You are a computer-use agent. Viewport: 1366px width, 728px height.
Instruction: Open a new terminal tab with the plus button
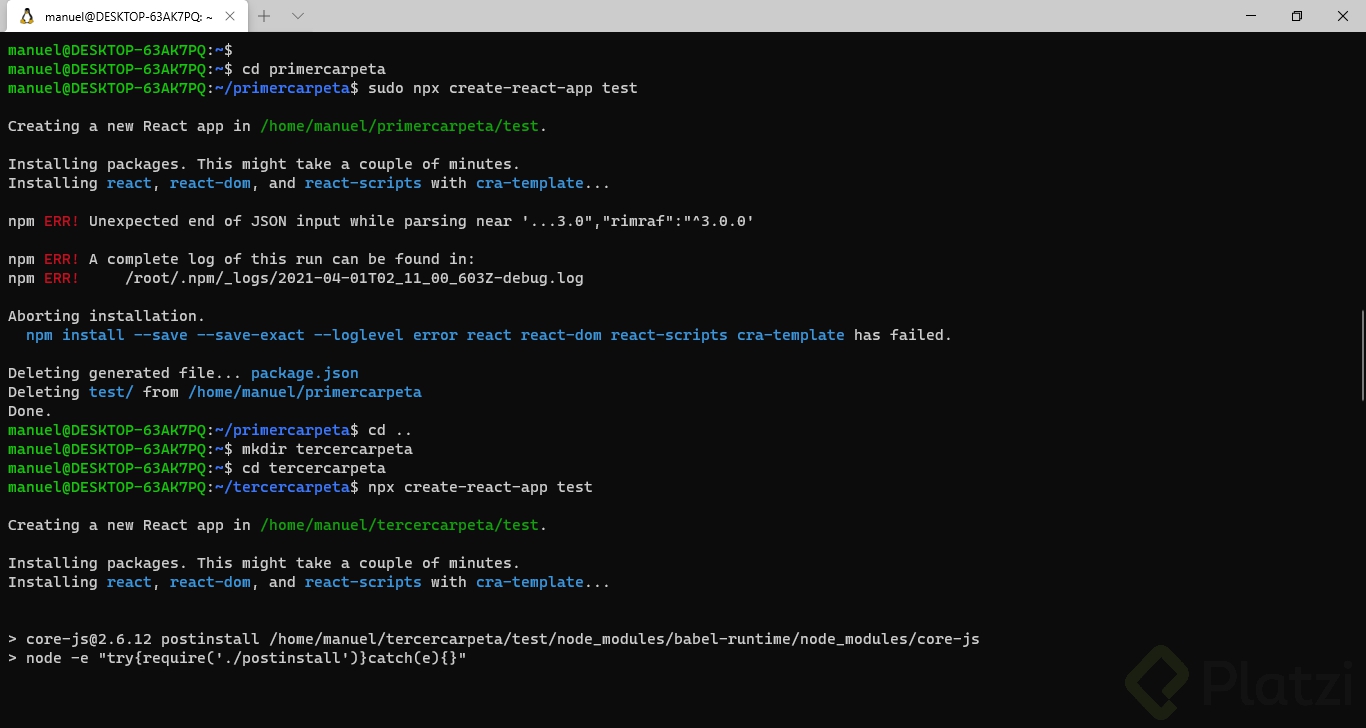click(265, 16)
